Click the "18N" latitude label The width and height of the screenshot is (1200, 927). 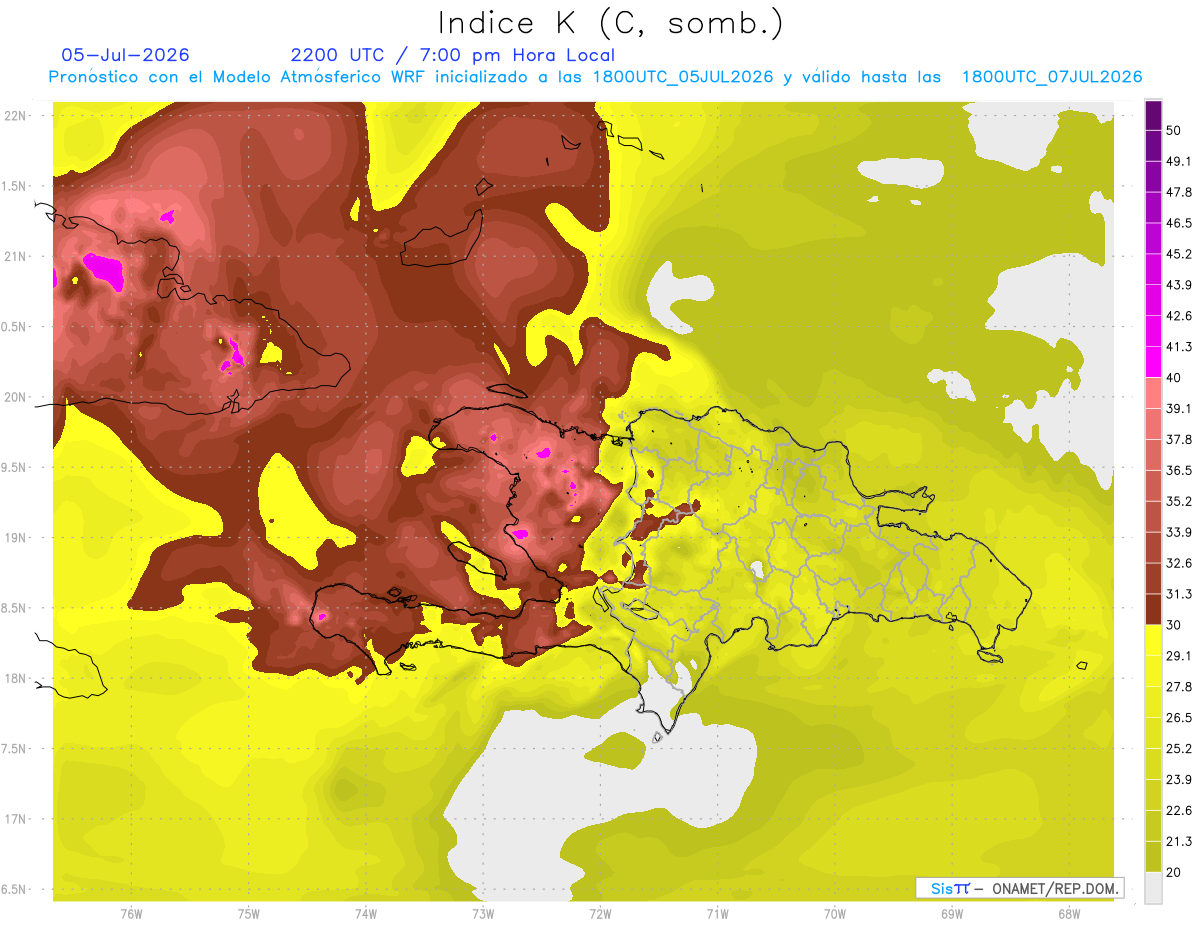coord(16,678)
